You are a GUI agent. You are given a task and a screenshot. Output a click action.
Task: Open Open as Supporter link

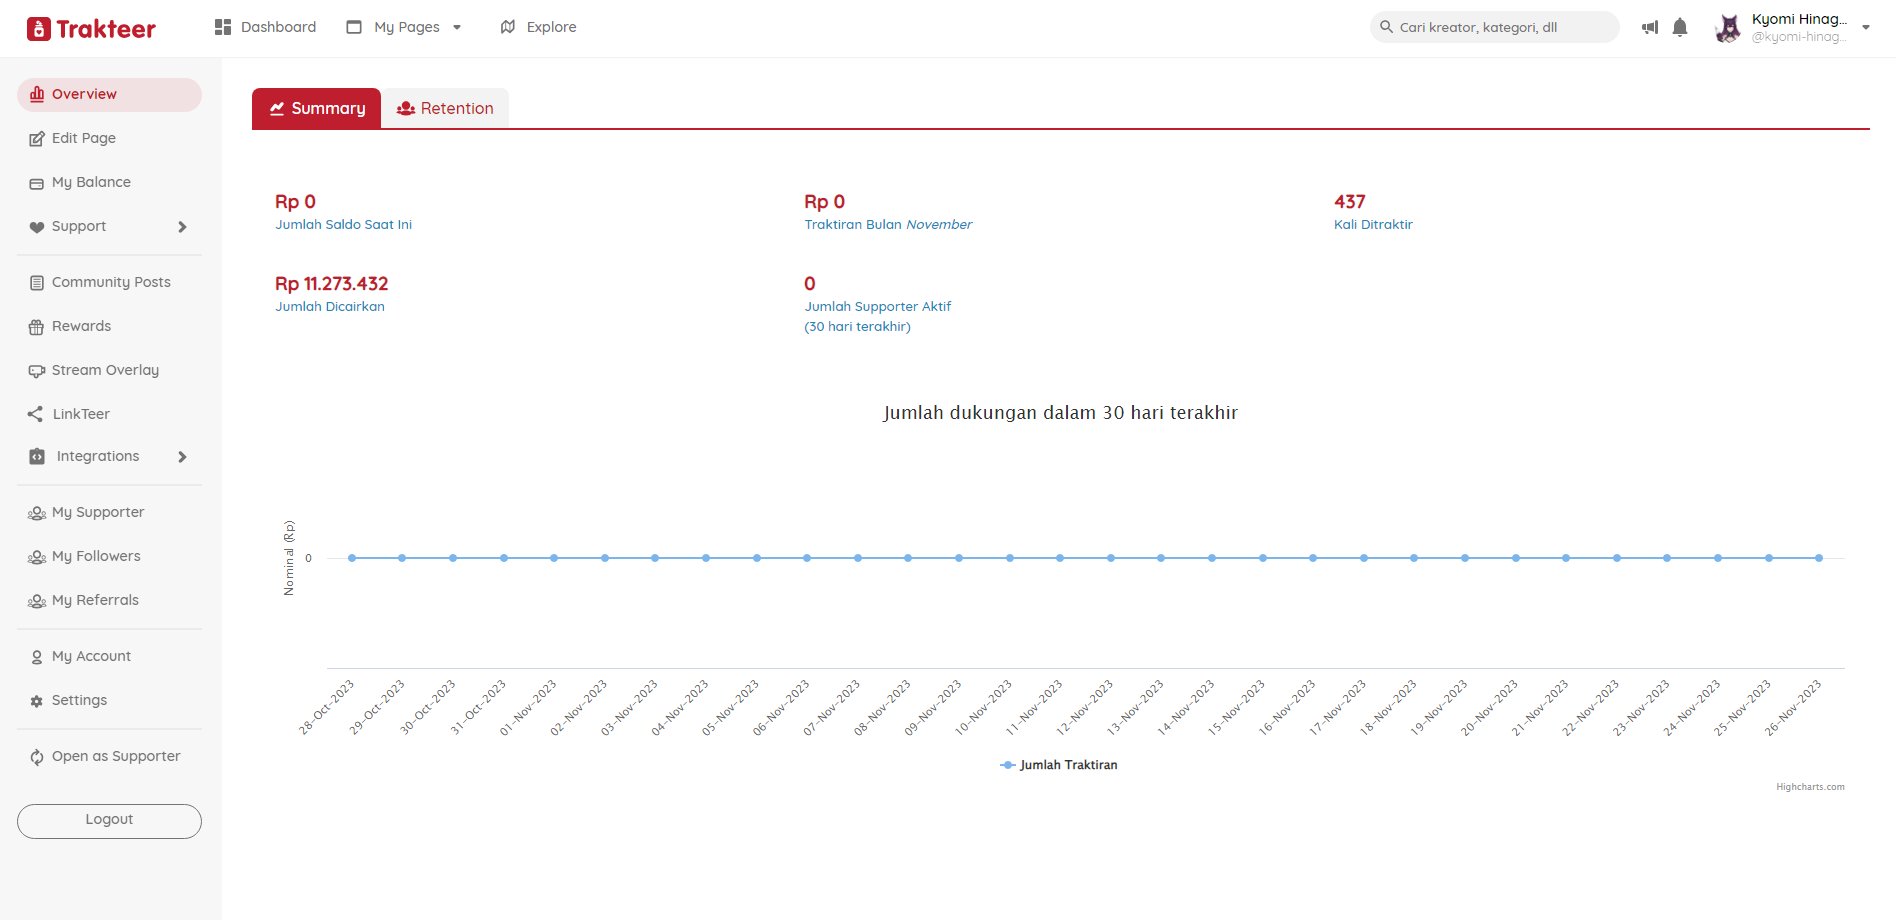116,756
